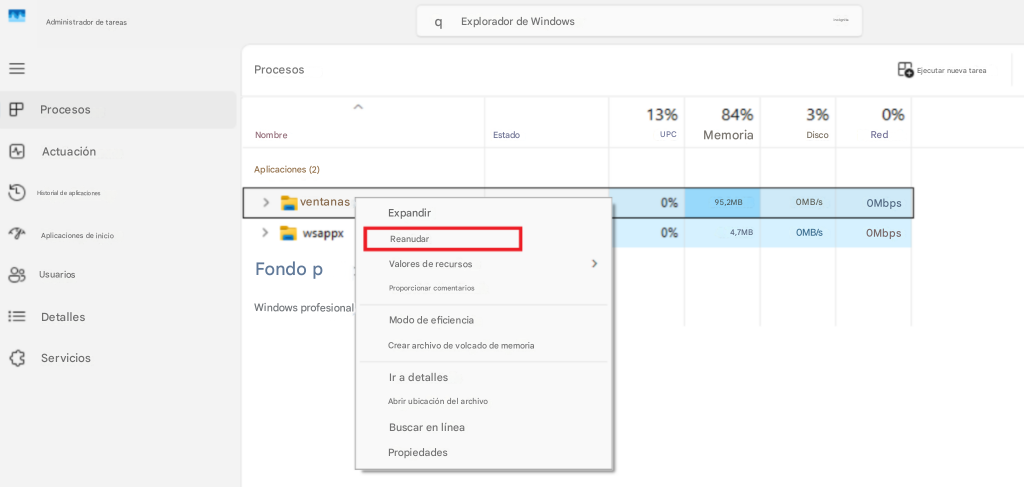
Task: Select Abrir ubicación del archivo
Action: [x=438, y=401]
